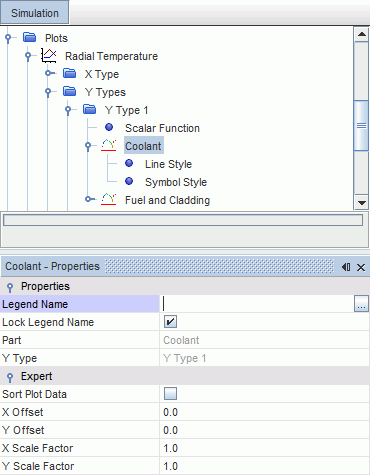Expand the X Type tree node
This screenshot has height=475, width=370.
click(x=49, y=73)
